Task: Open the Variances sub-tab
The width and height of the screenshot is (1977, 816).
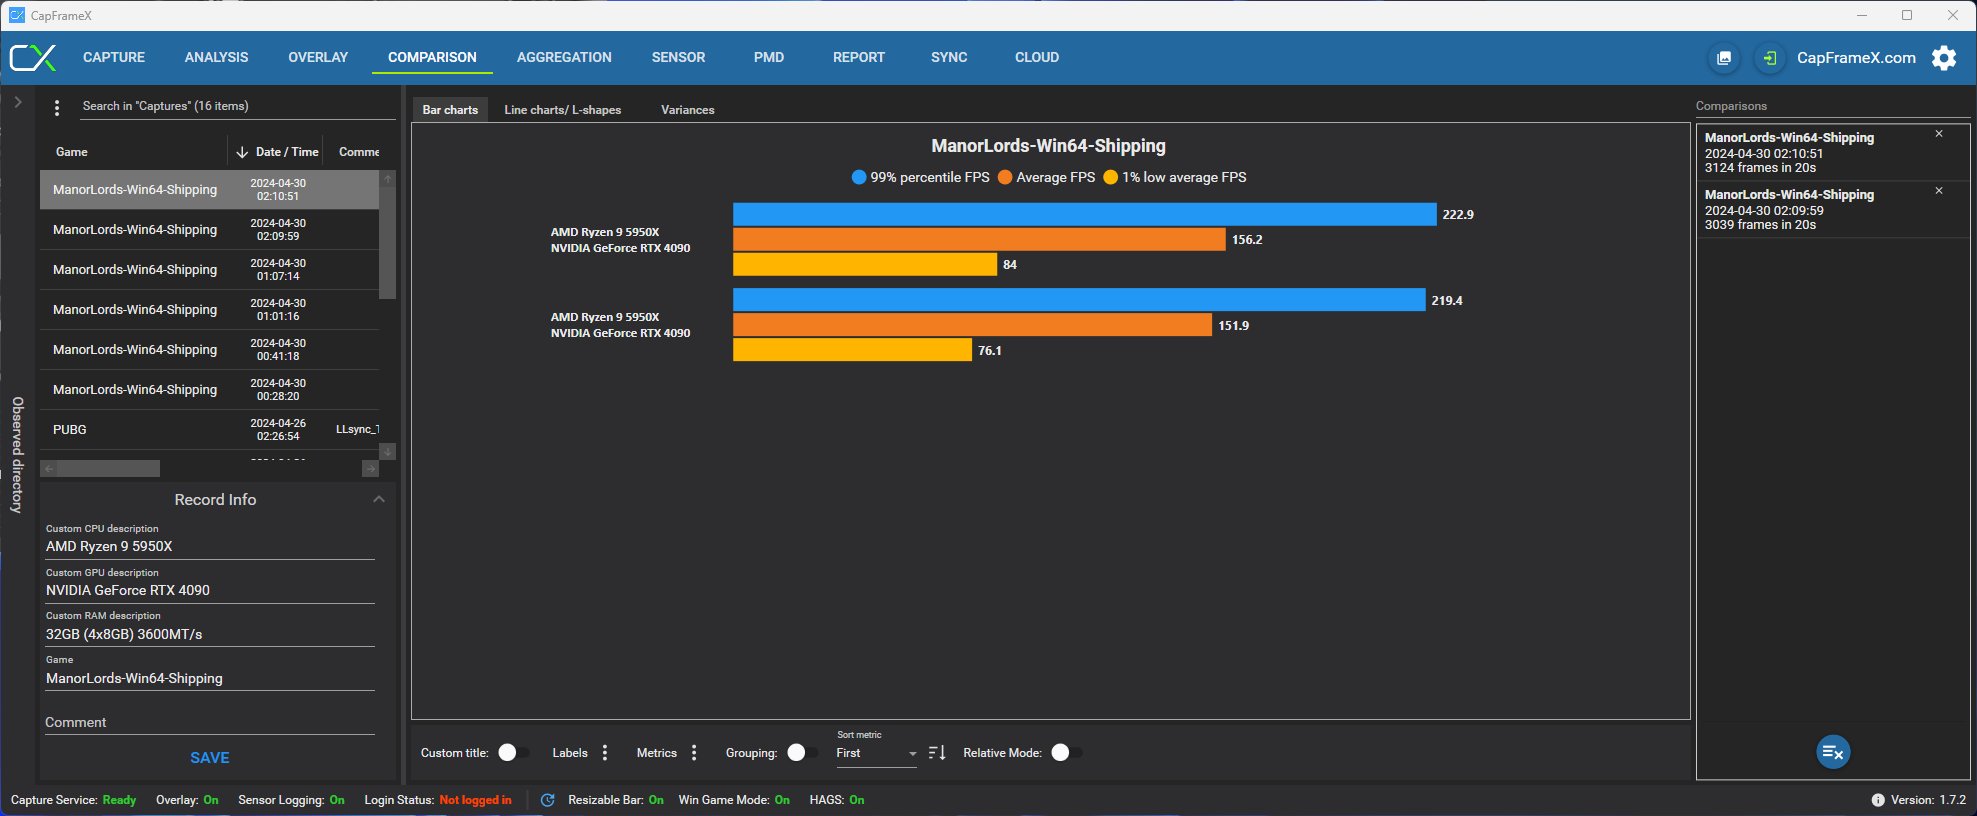Action: [688, 110]
